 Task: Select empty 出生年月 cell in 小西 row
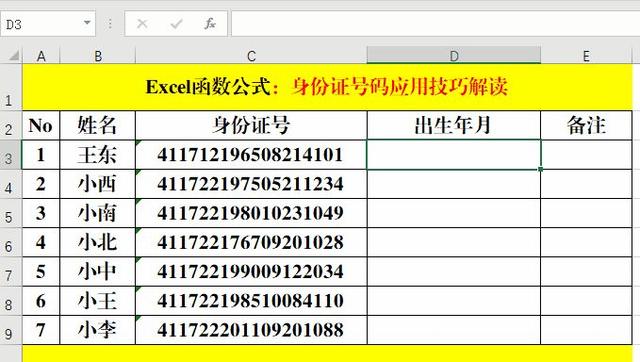tap(454, 184)
